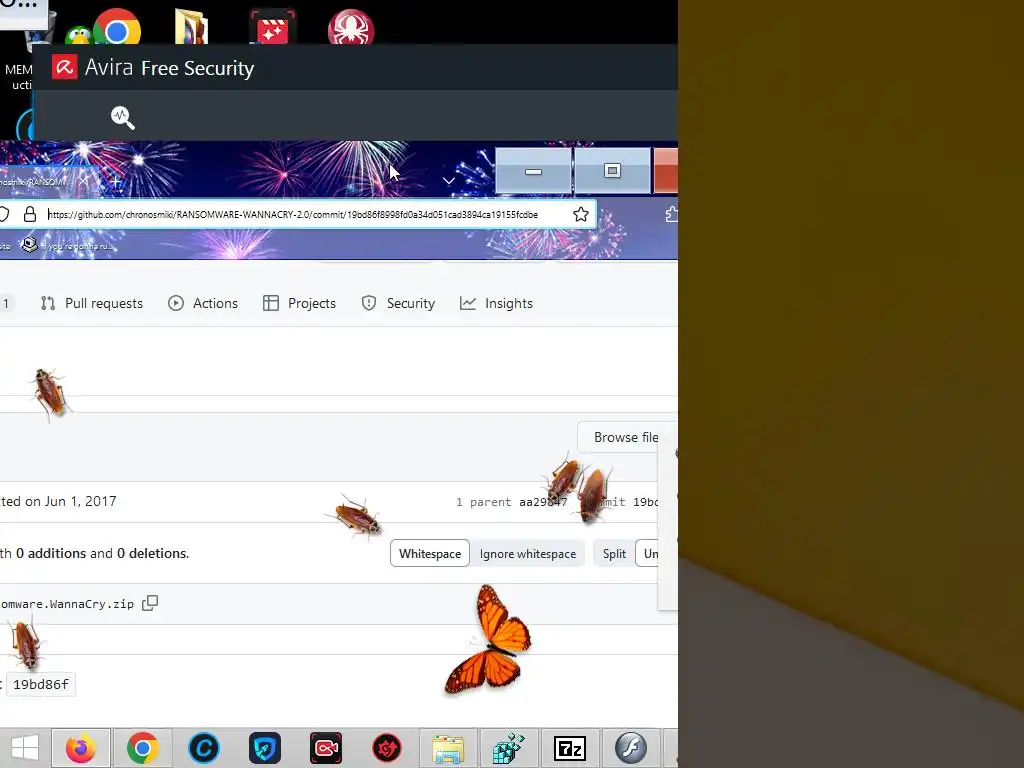Open 7-Zip from the taskbar
The width and height of the screenshot is (1024, 768).
click(569, 748)
